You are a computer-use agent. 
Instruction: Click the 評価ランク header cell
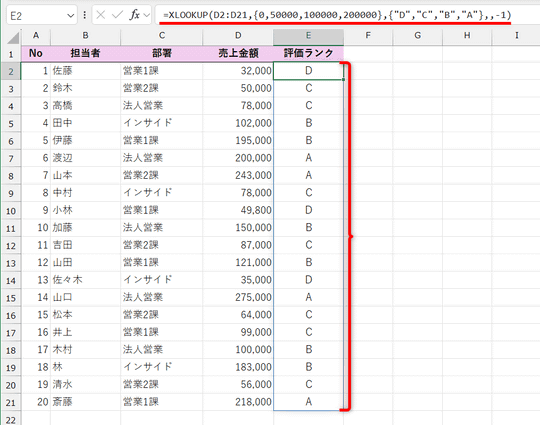point(308,53)
